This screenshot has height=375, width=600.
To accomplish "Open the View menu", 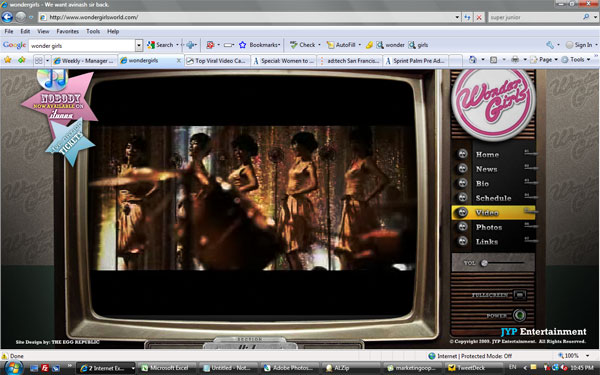I will [x=43, y=31].
